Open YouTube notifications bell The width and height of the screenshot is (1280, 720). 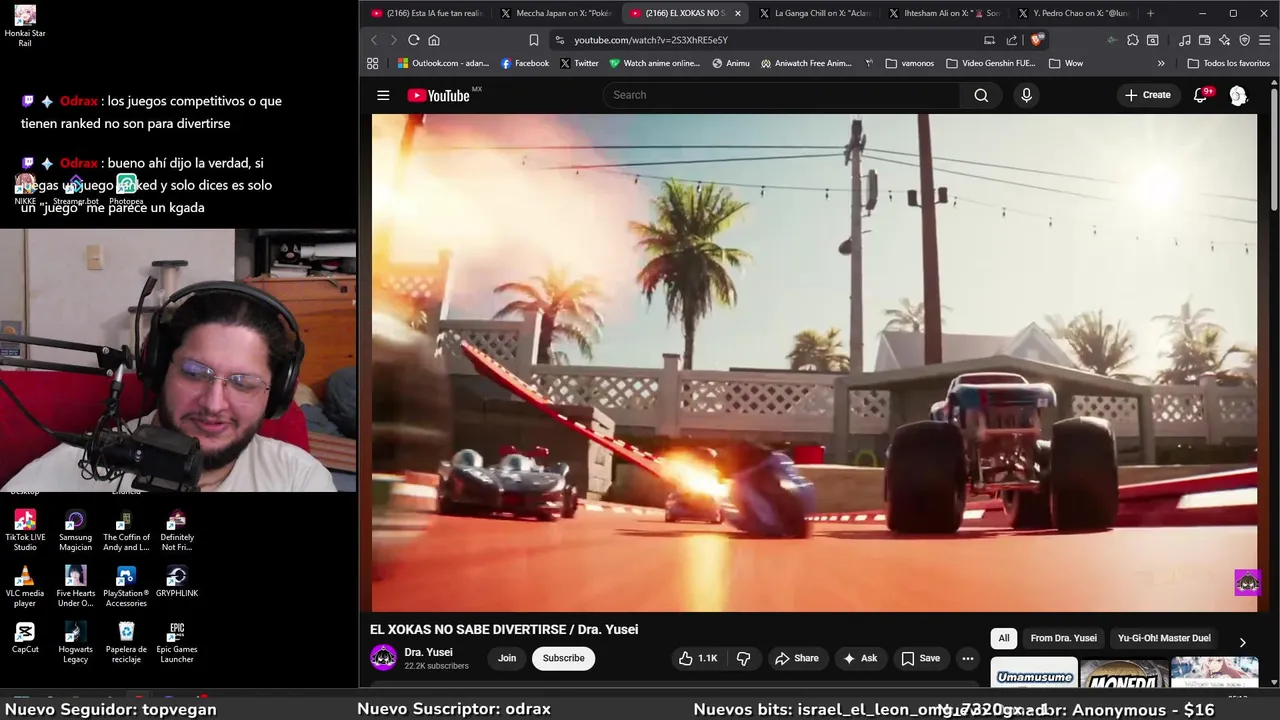click(1201, 95)
